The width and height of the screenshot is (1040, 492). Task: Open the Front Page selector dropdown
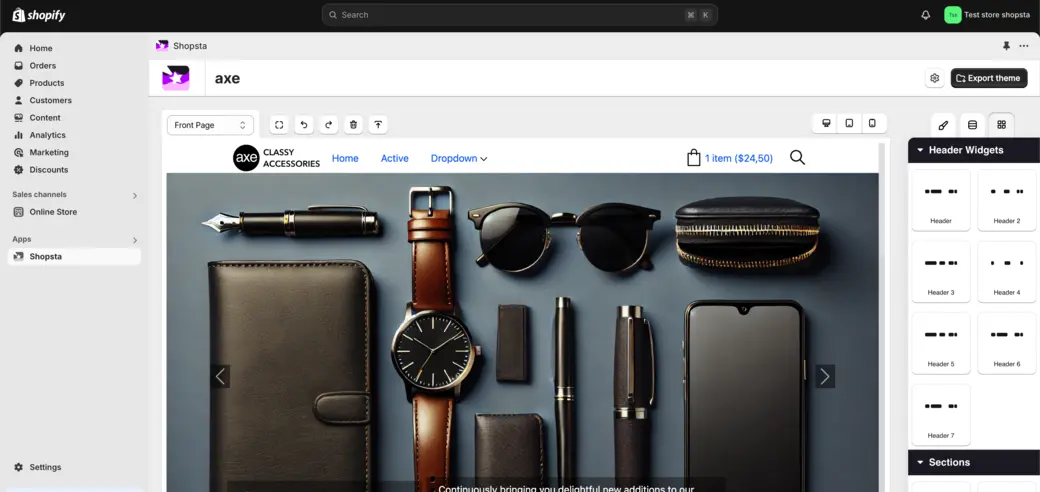pyautogui.click(x=210, y=125)
